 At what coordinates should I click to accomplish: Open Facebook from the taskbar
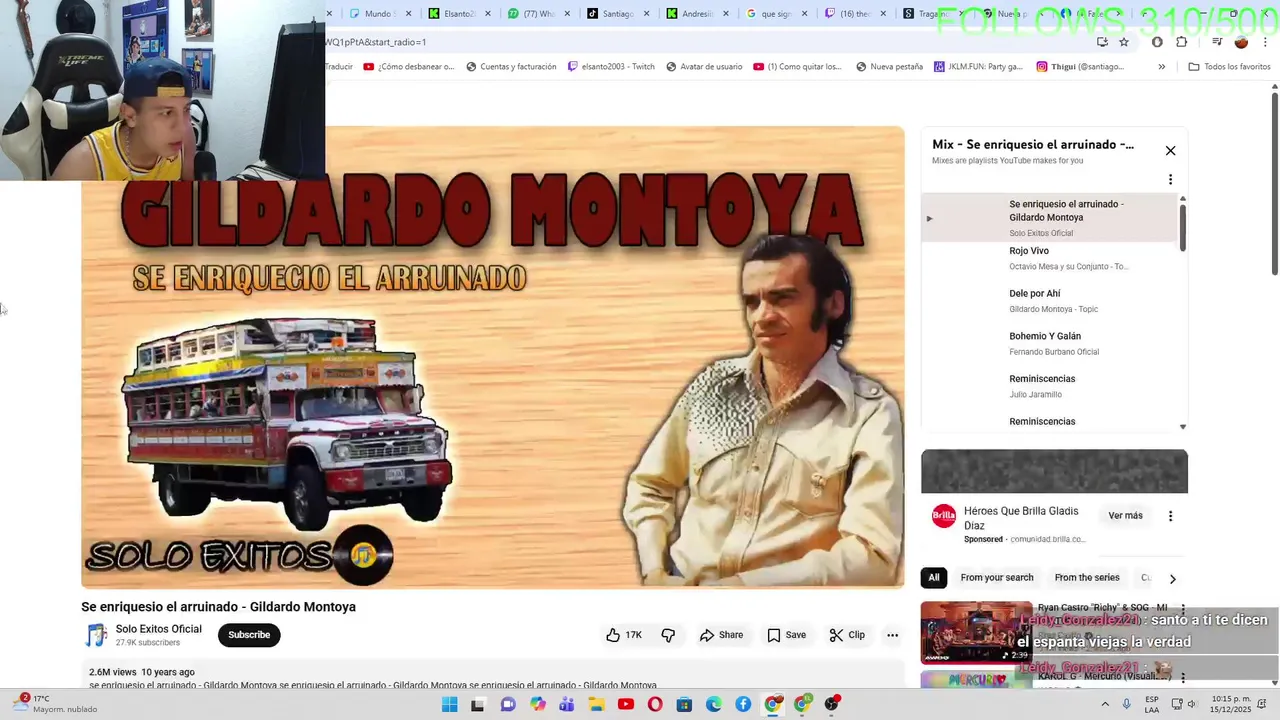click(x=743, y=705)
